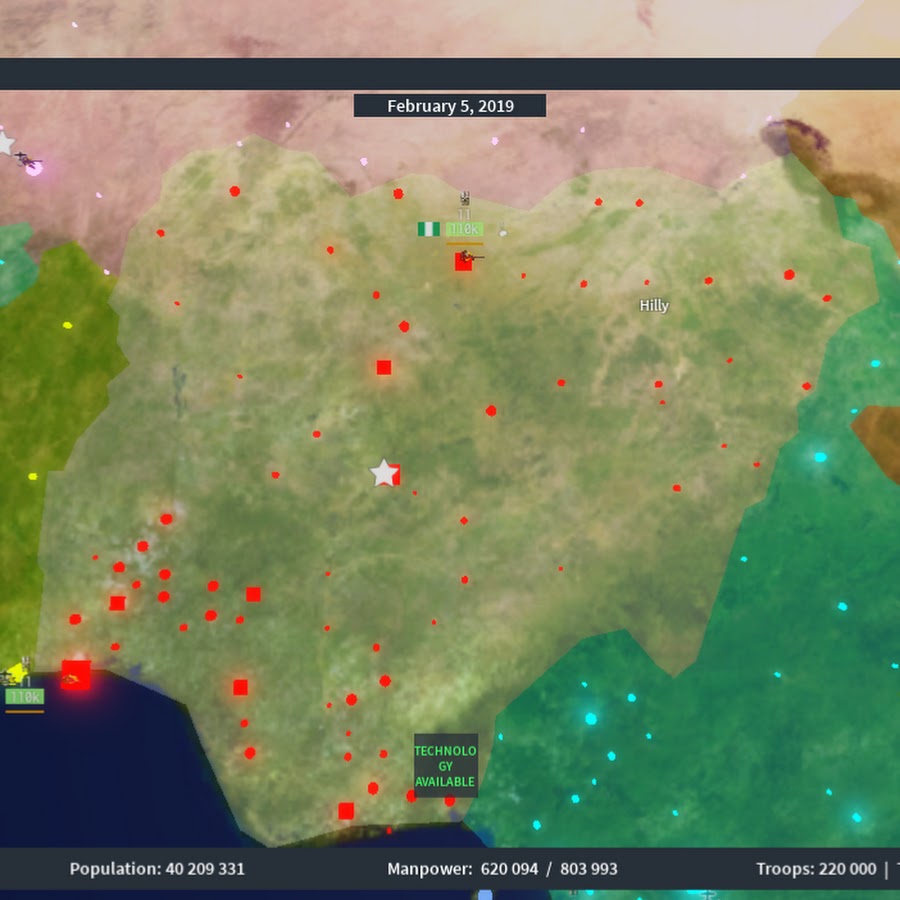900x900 pixels.
Task: Select the northern army's 110k troop label
Action: pyautogui.click(x=464, y=229)
